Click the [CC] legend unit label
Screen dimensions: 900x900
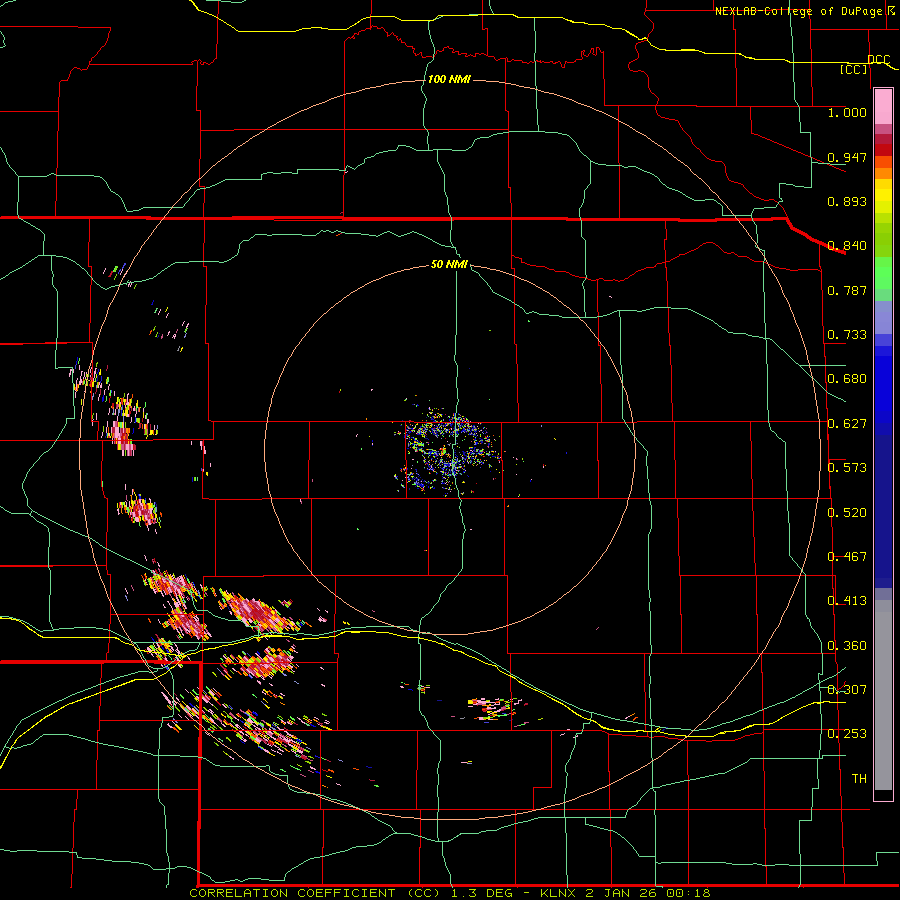point(854,69)
